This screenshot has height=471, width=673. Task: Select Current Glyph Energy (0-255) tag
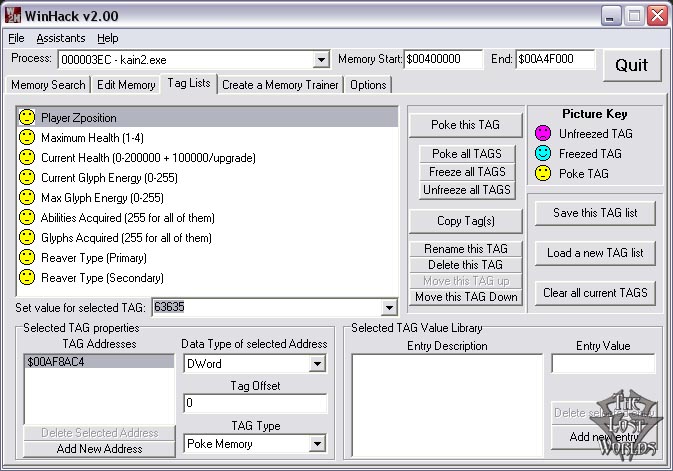(x=207, y=177)
